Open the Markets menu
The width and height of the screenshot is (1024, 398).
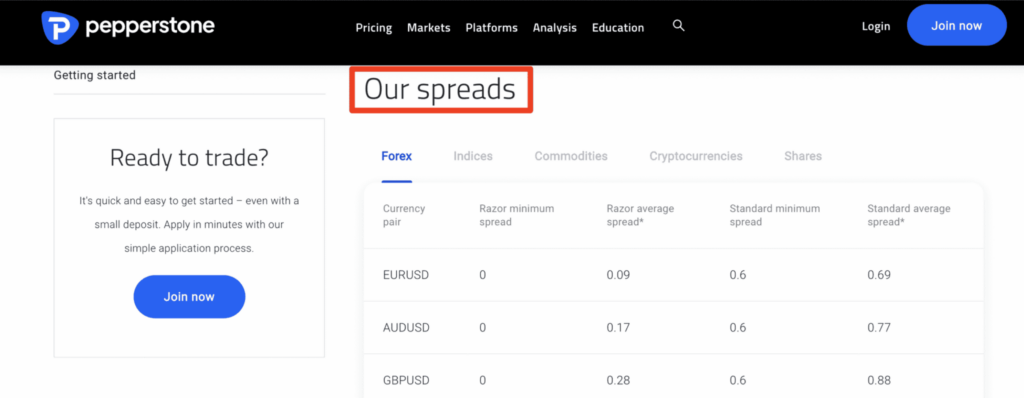pos(428,27)
